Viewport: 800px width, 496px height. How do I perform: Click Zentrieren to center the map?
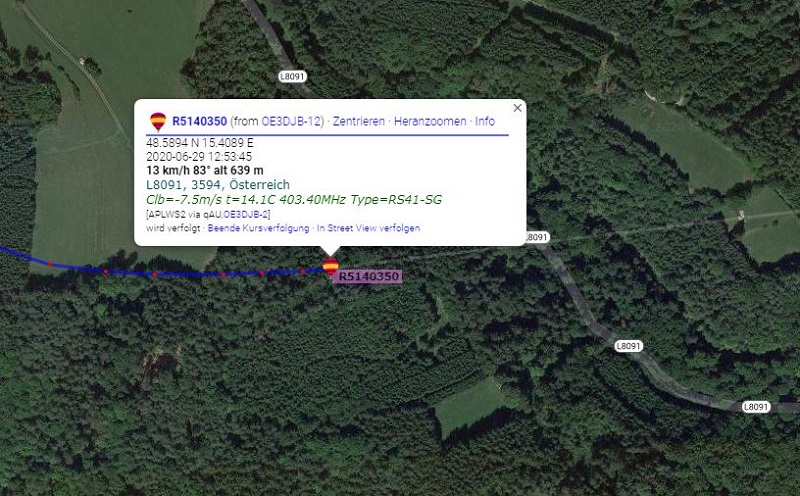pos(359,121)
